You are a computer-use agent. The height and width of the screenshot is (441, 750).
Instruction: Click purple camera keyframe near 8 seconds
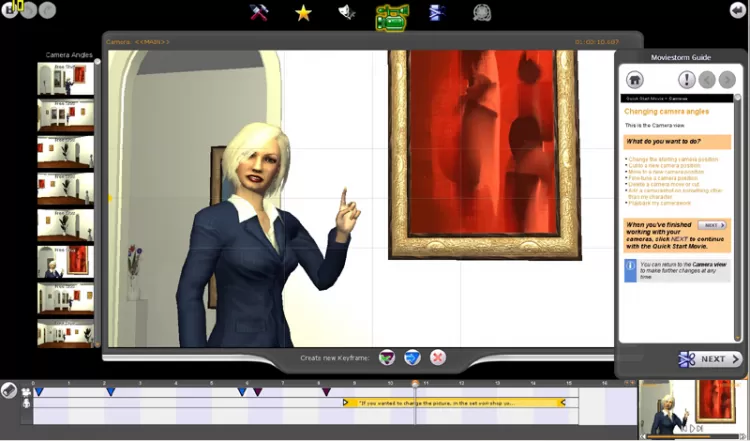(326, 392)
